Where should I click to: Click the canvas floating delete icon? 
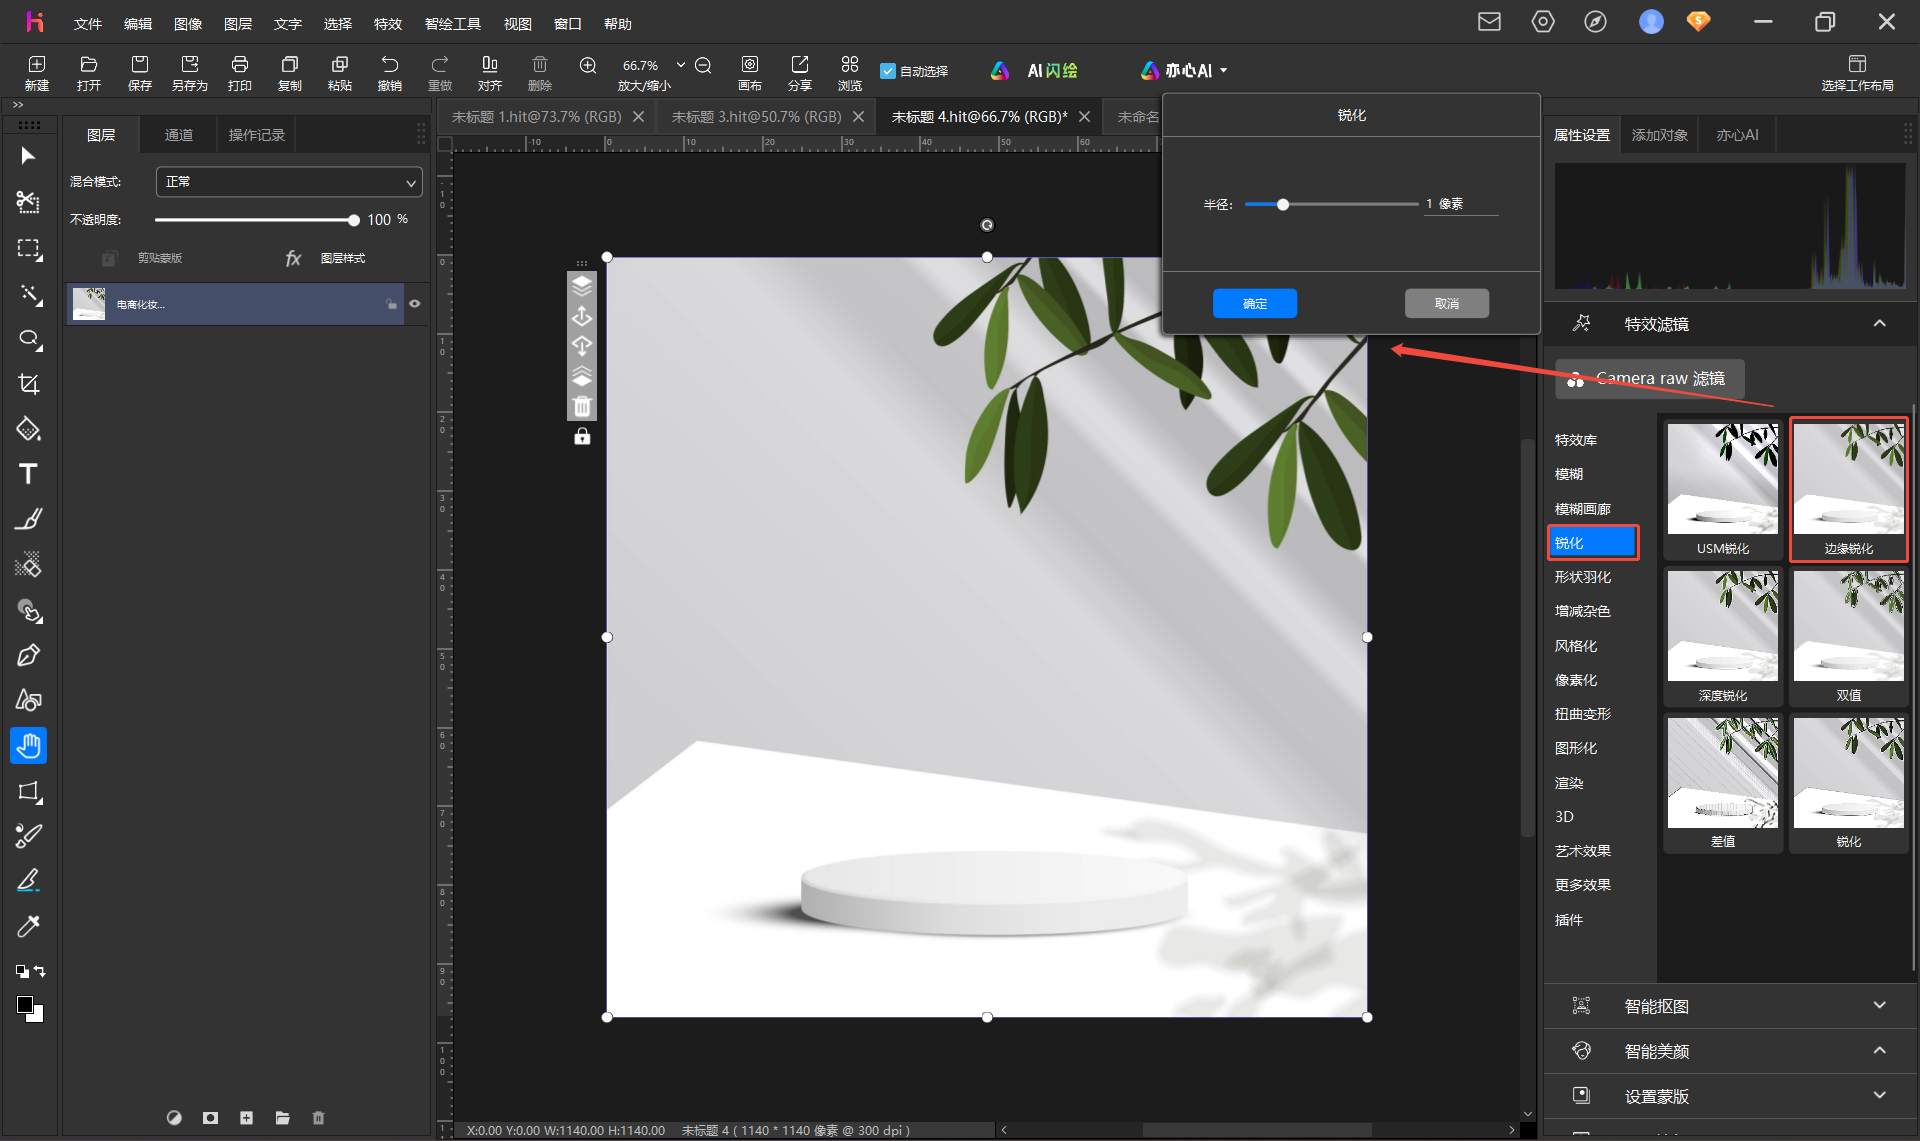coord(582,406)
